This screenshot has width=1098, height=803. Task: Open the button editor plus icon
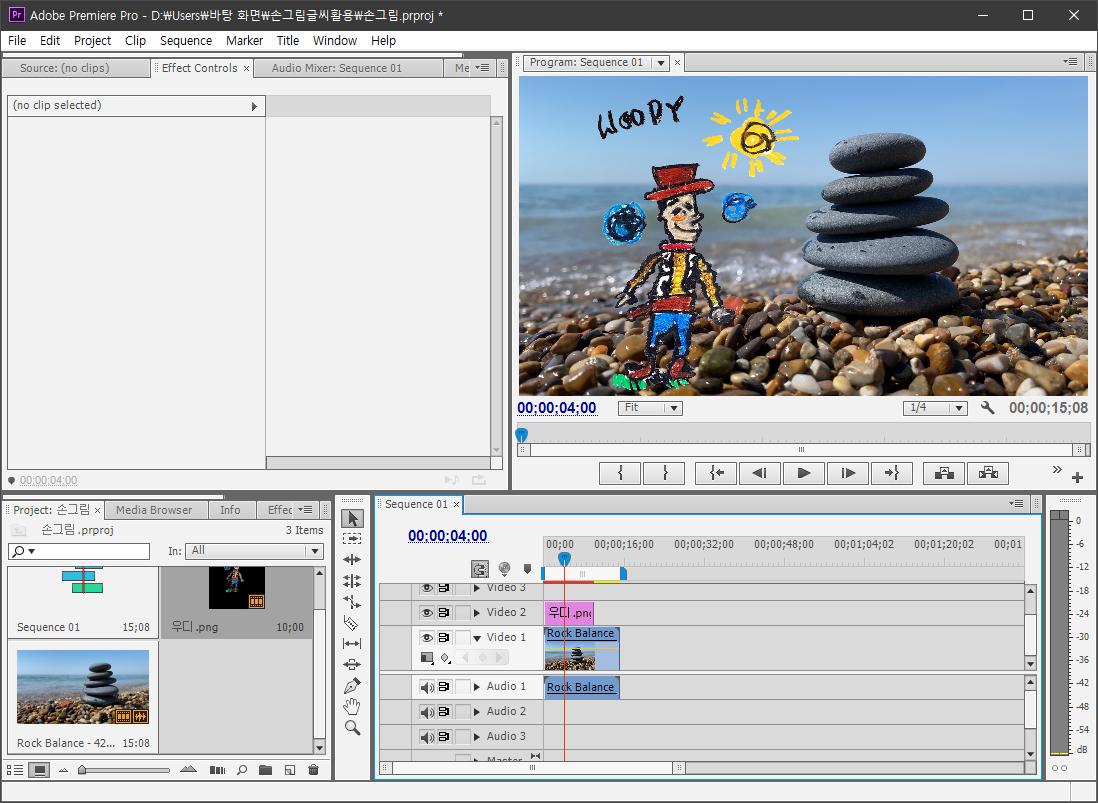(x=1078, y=477)
